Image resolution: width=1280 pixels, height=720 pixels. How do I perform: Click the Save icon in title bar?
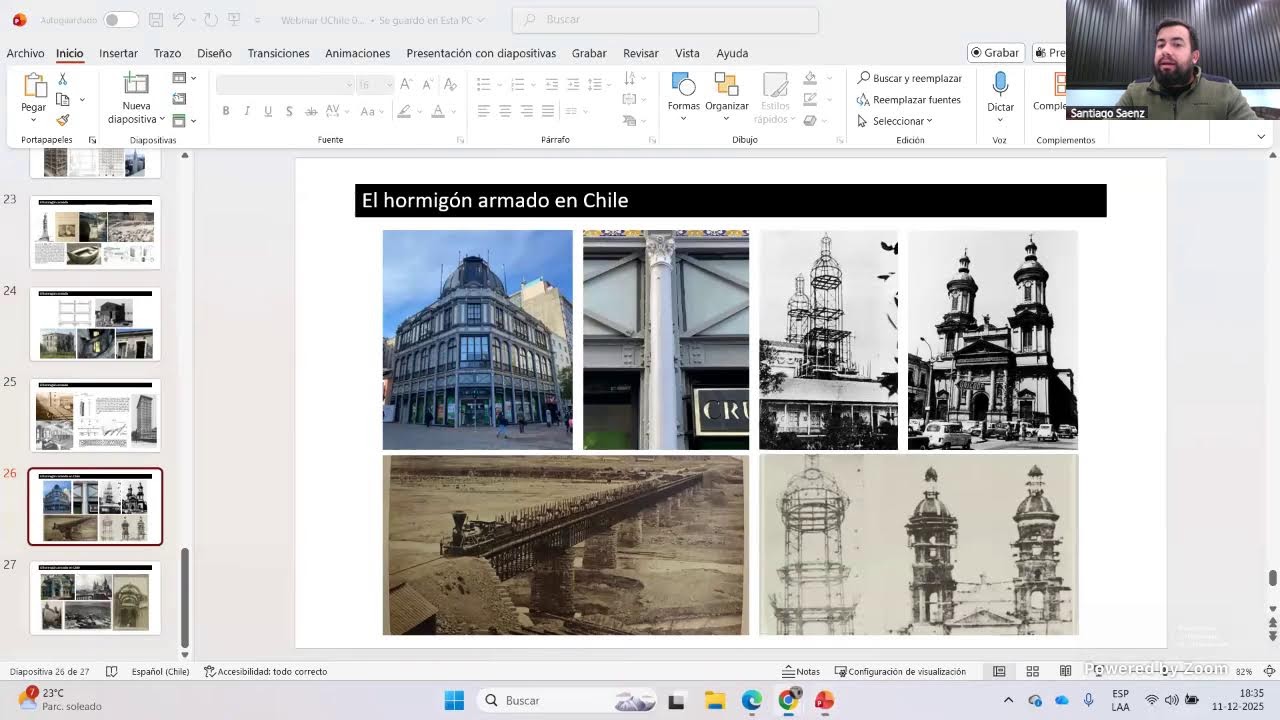pyautogui.click(x=155, y=20)
